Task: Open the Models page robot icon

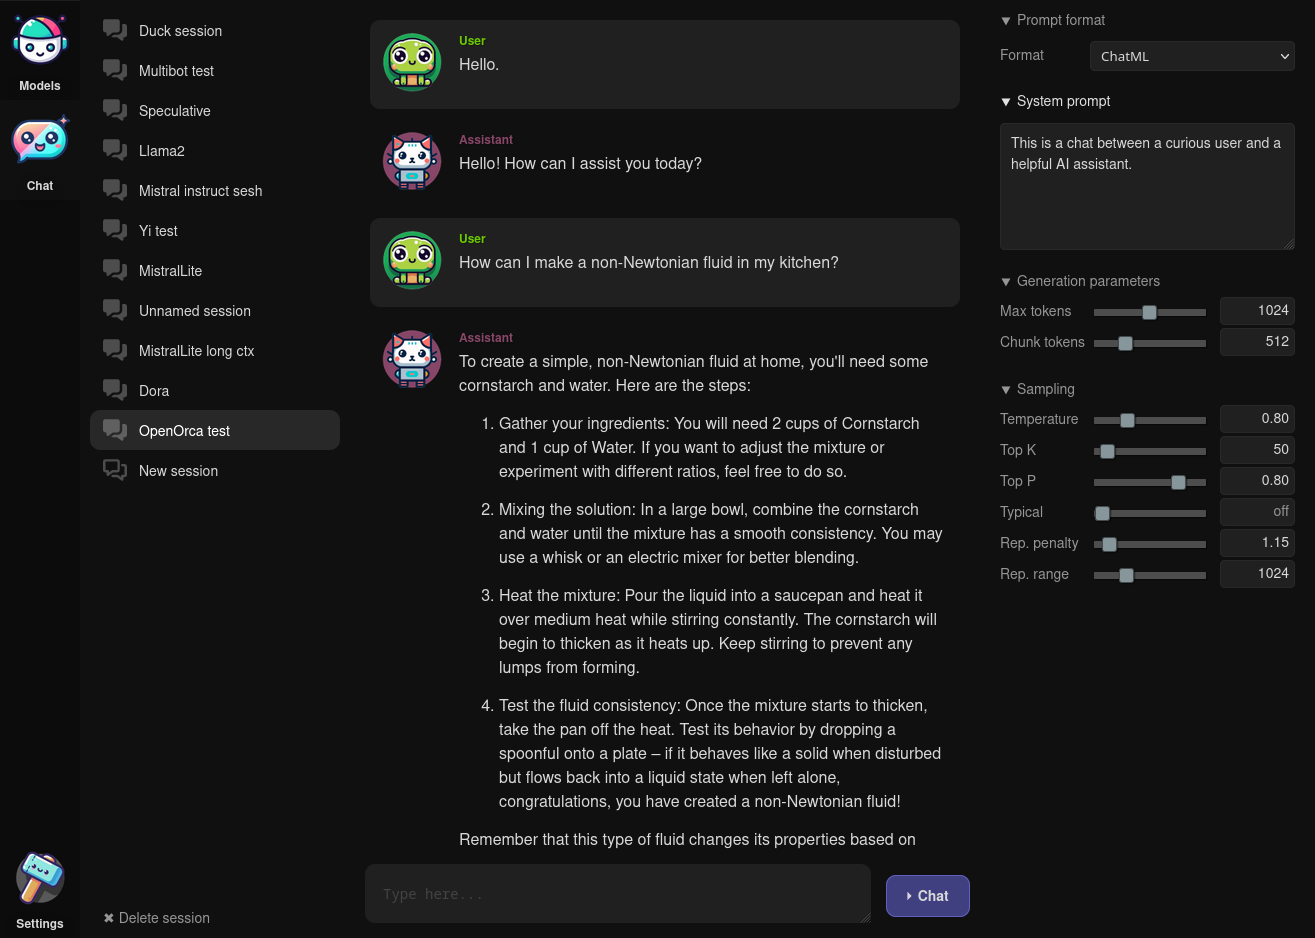Action: click(40, 42)
